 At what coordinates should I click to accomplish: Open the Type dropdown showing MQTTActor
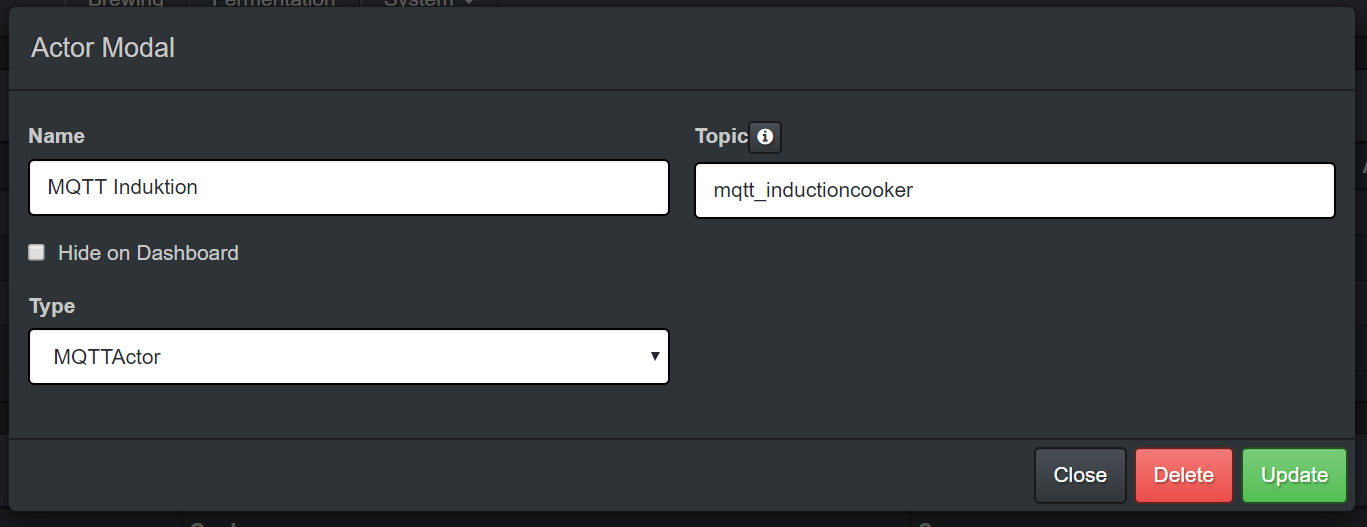tap(348, 357)
